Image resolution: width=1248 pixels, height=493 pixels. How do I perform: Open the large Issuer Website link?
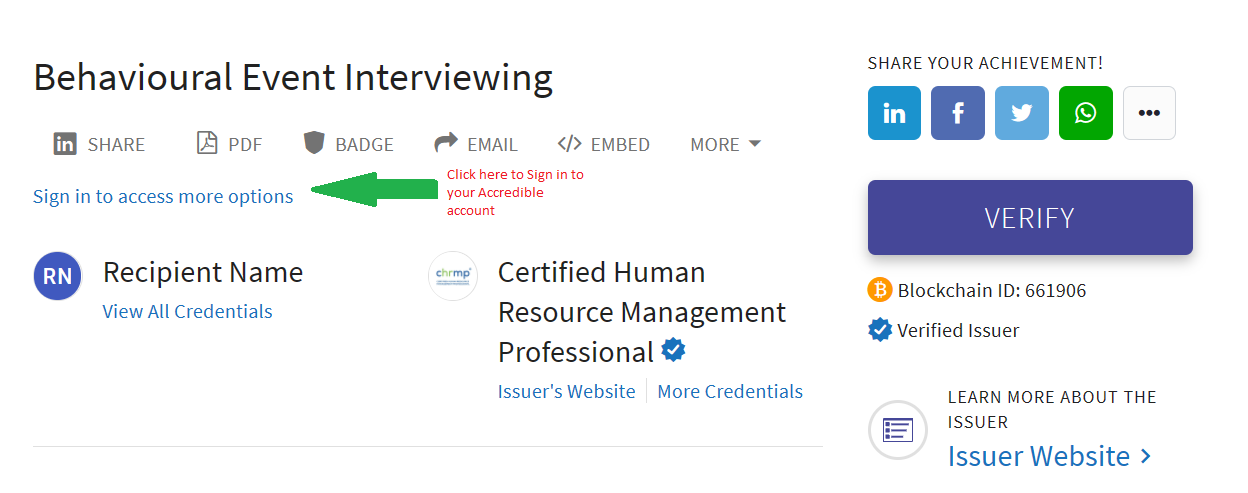coord(1050,456)
